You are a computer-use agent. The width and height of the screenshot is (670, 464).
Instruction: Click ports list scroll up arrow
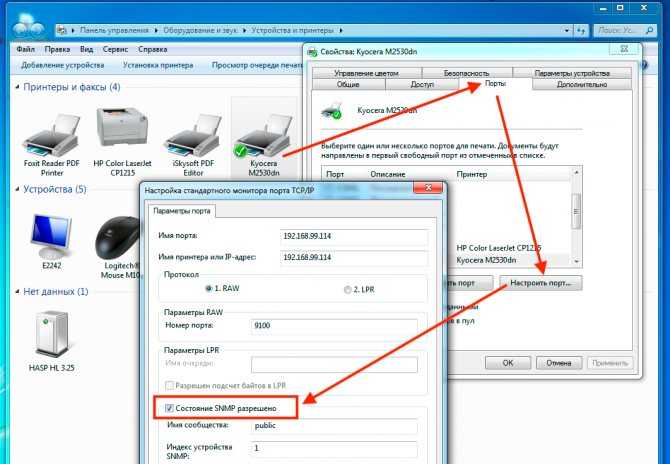click(576, 172)
